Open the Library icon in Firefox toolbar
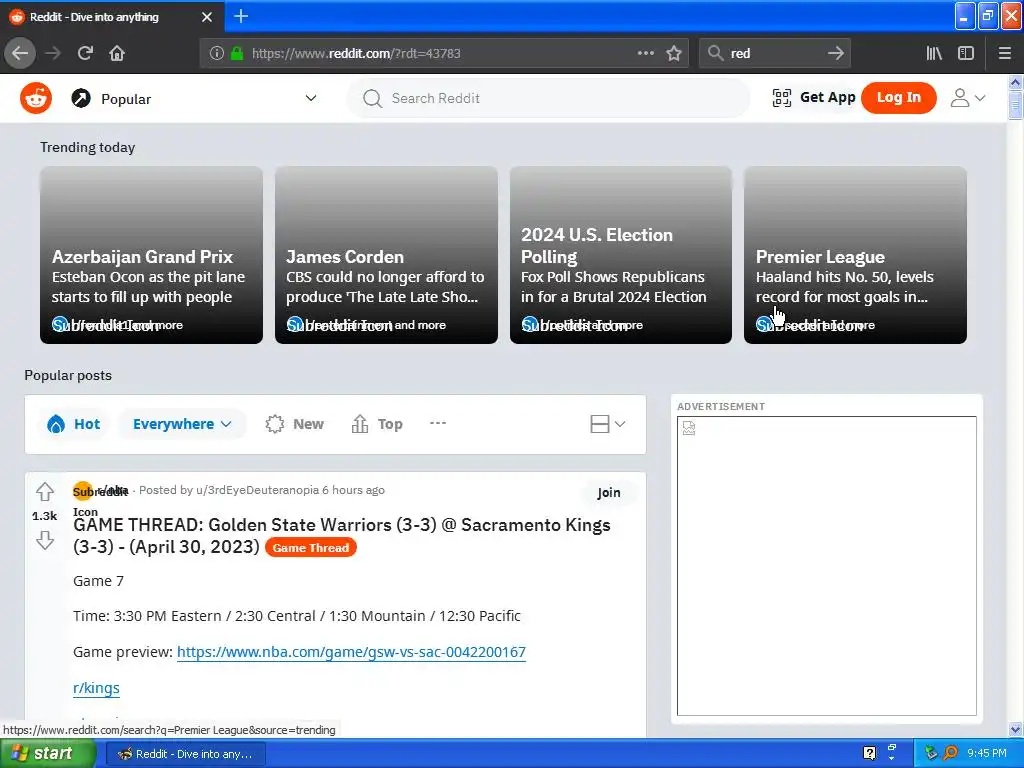 (x=934, y=53)
